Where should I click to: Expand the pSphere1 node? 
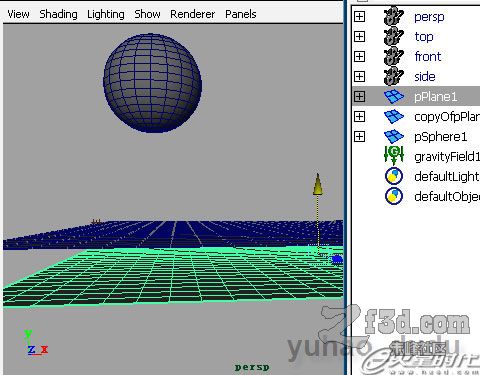pyautogui.click(x=359, y=136)
